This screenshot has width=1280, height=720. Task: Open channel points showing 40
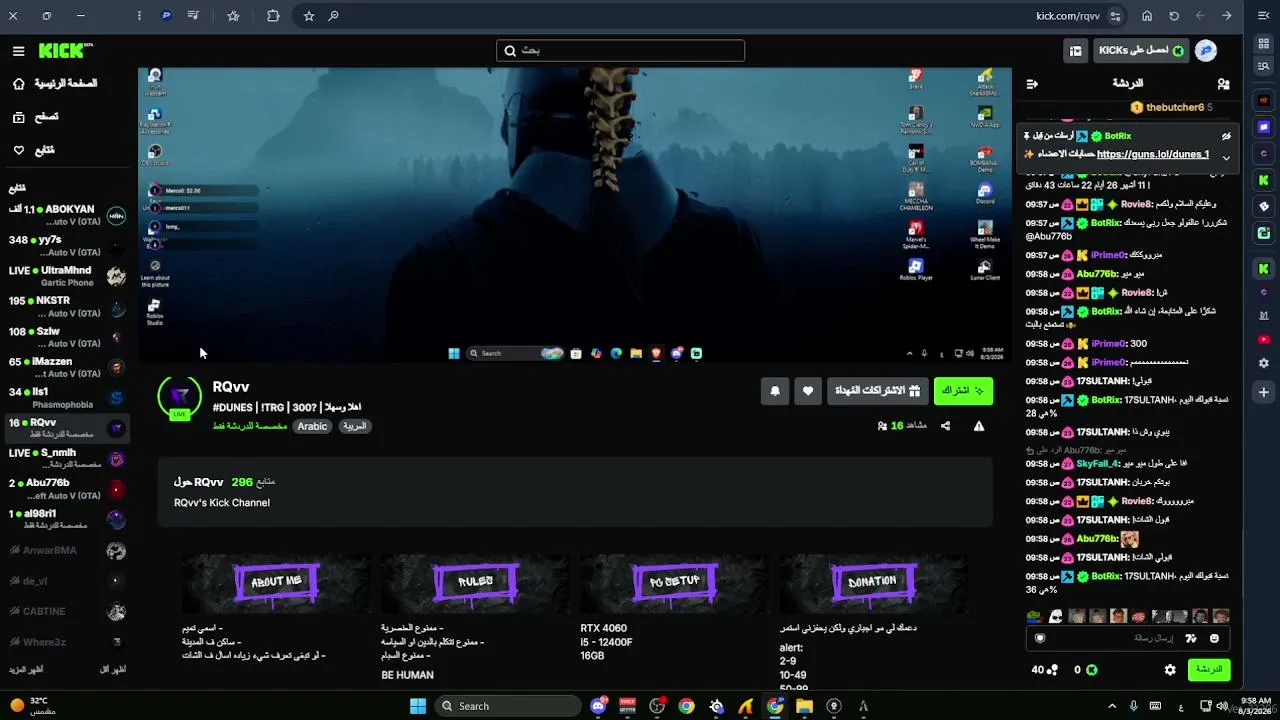[1044, 670]
